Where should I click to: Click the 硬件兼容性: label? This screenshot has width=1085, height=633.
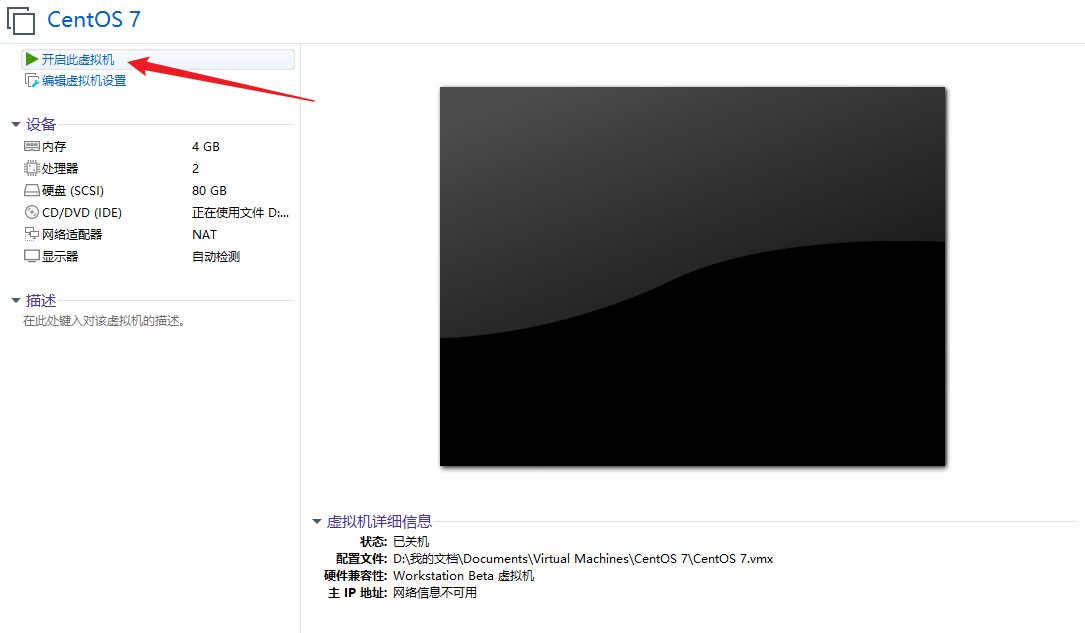[356, 576]
